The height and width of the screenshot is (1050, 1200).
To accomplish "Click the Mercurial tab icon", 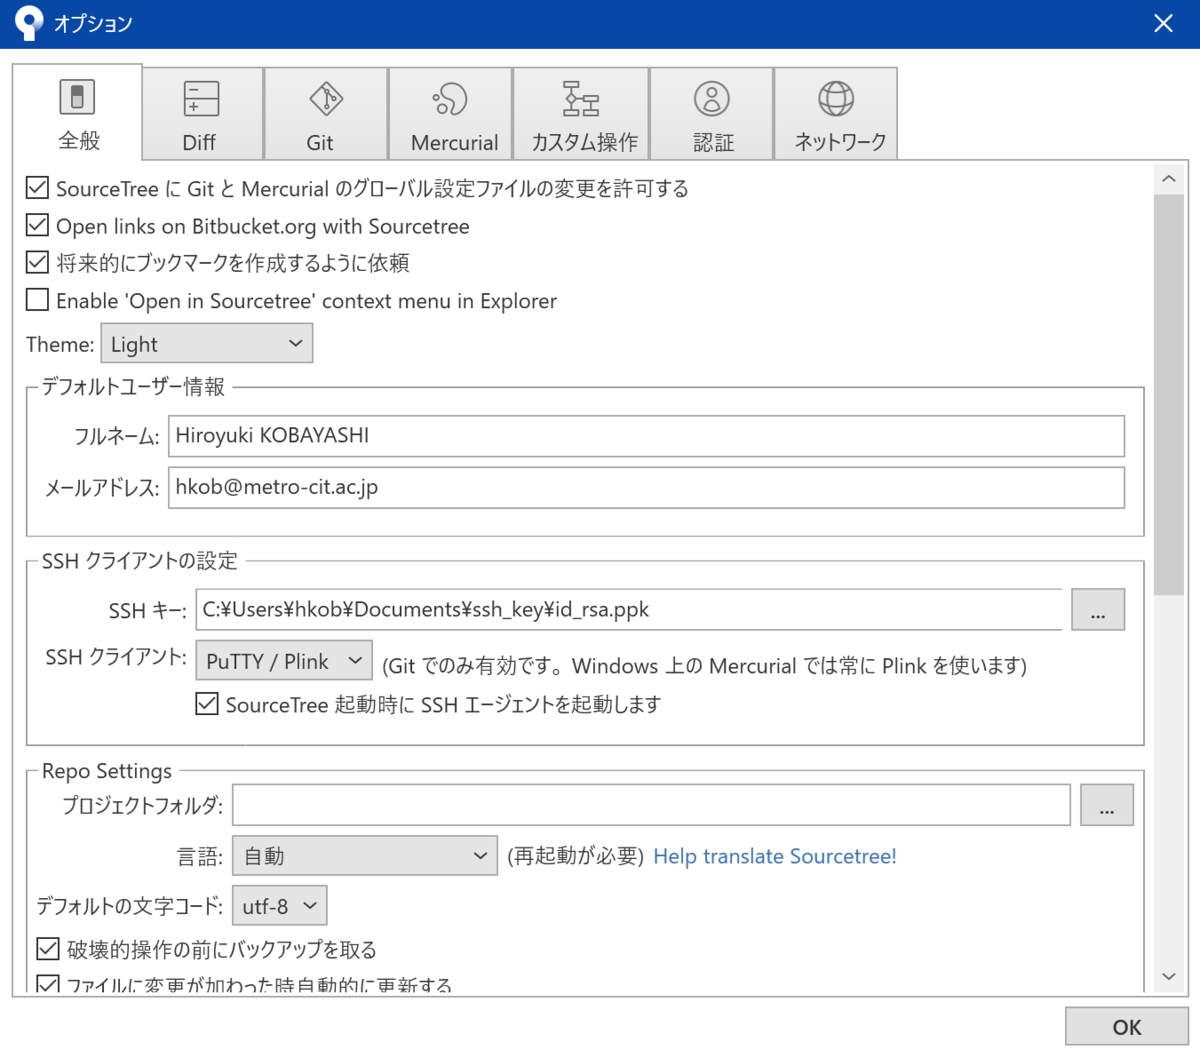I will coord(450,99).
